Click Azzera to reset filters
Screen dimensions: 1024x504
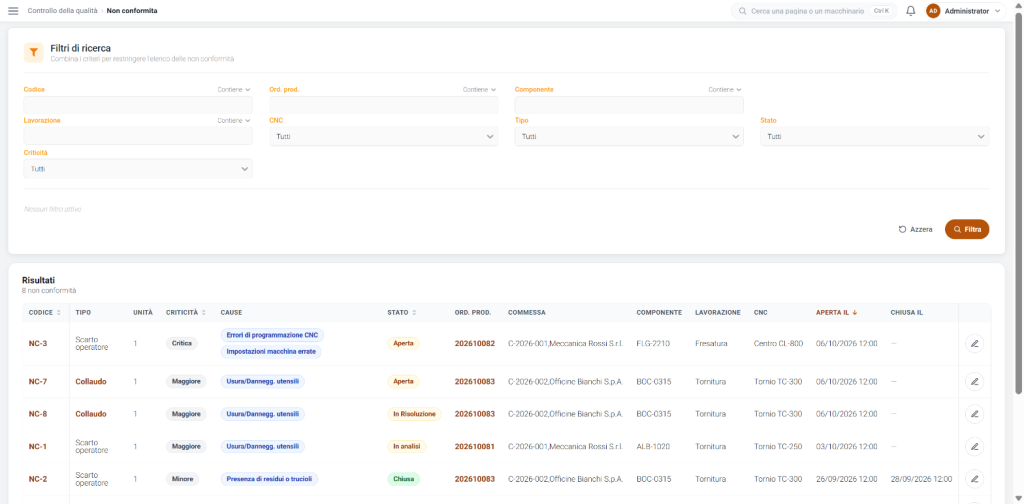[x=916, y=229]
